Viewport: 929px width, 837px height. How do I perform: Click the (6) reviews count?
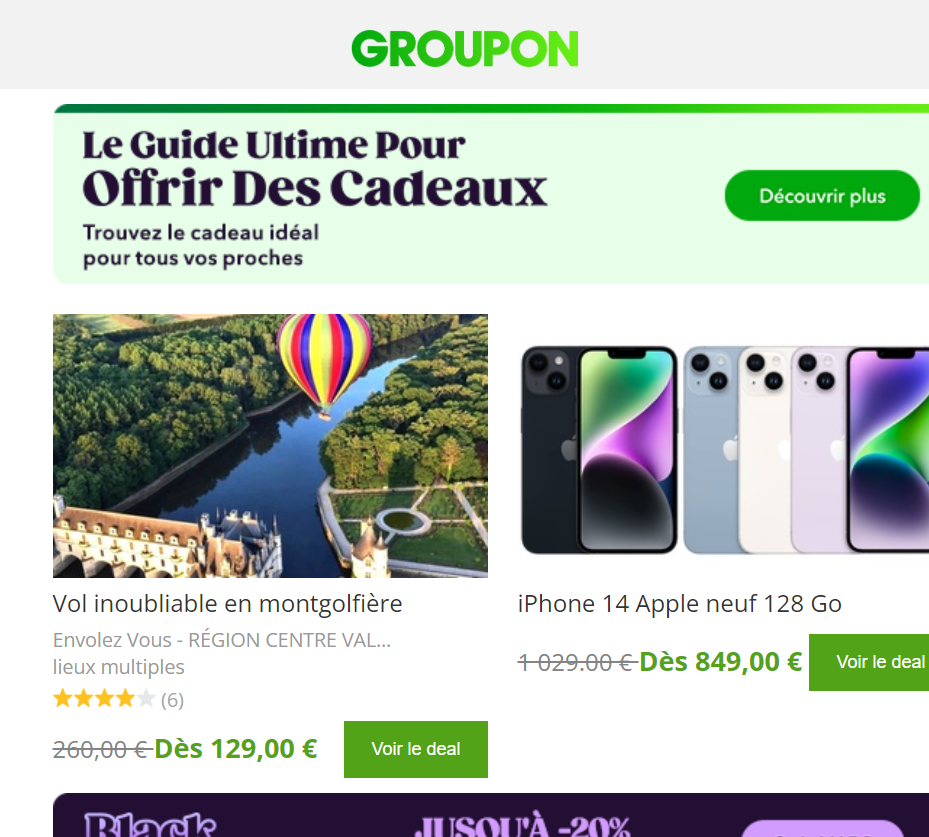click(x=172, y=700)
